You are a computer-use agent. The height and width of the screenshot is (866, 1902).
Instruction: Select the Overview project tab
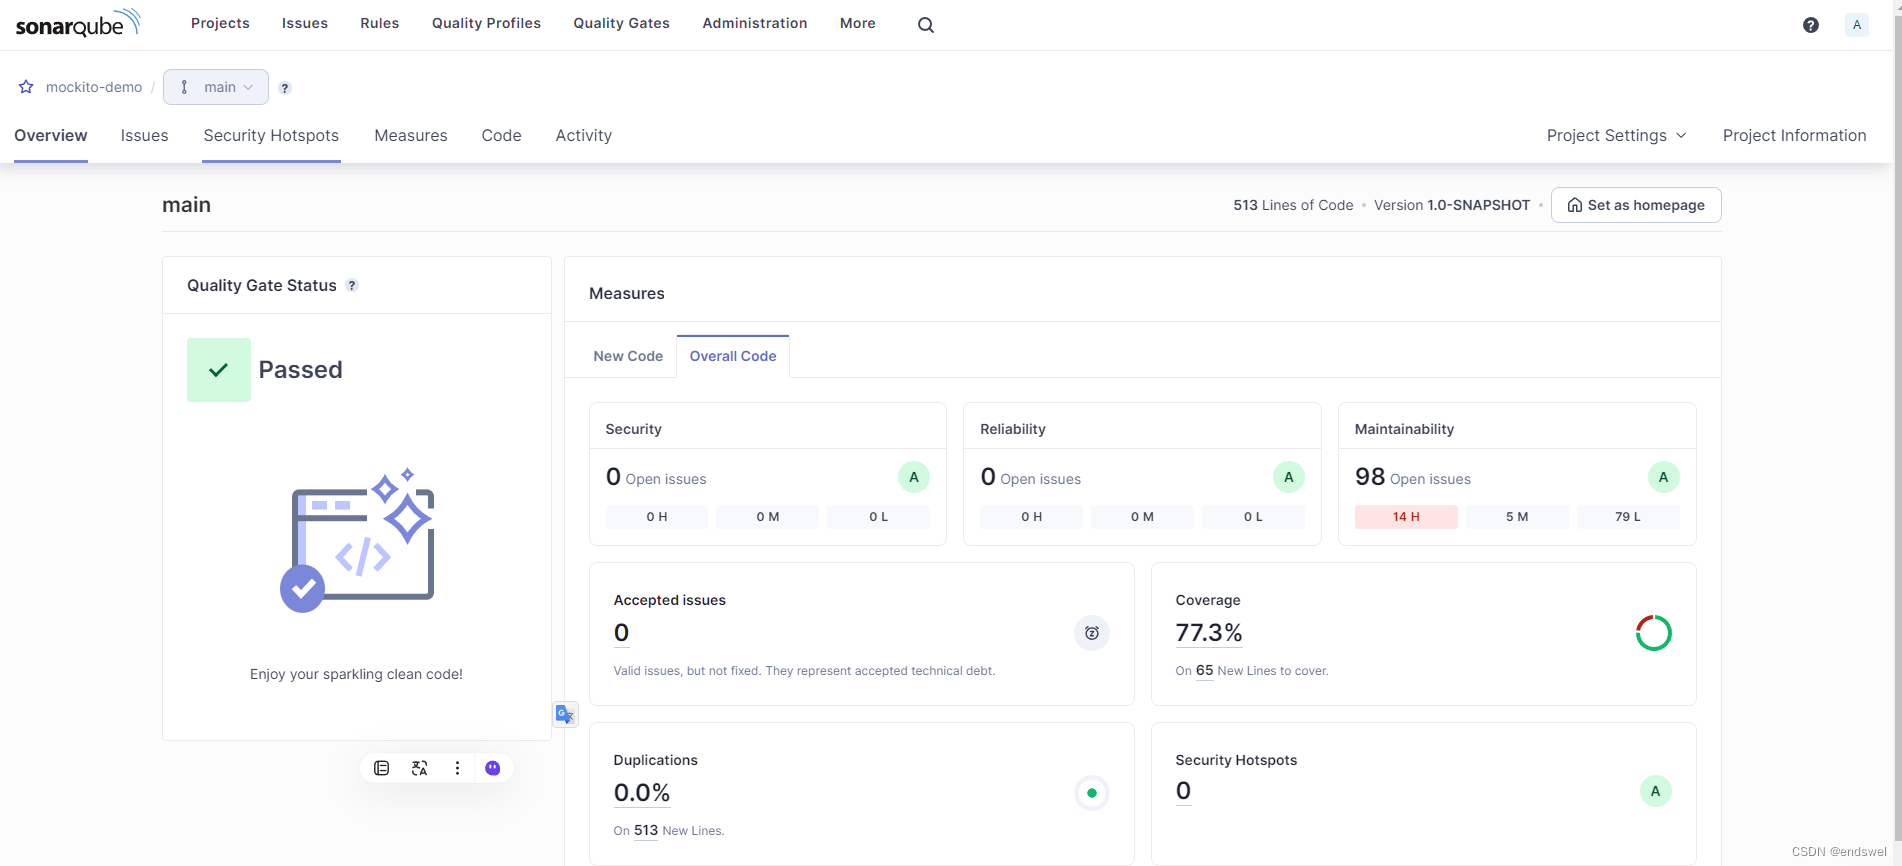click(x=51, y=135)
